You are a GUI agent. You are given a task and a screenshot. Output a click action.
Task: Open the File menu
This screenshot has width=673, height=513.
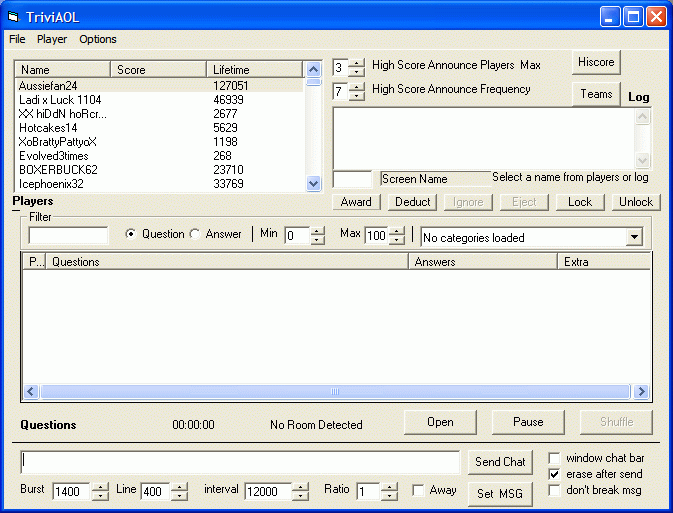pos(17,39)
